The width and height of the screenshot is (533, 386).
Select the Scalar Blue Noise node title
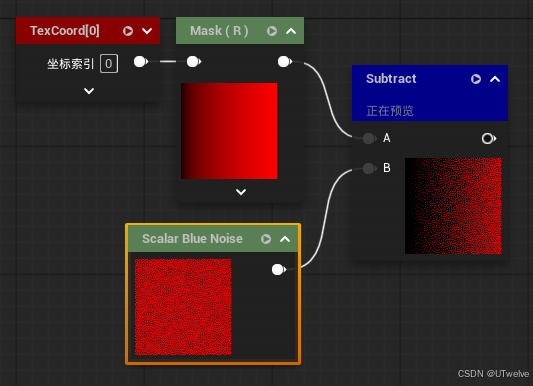[x=192, y=239]
